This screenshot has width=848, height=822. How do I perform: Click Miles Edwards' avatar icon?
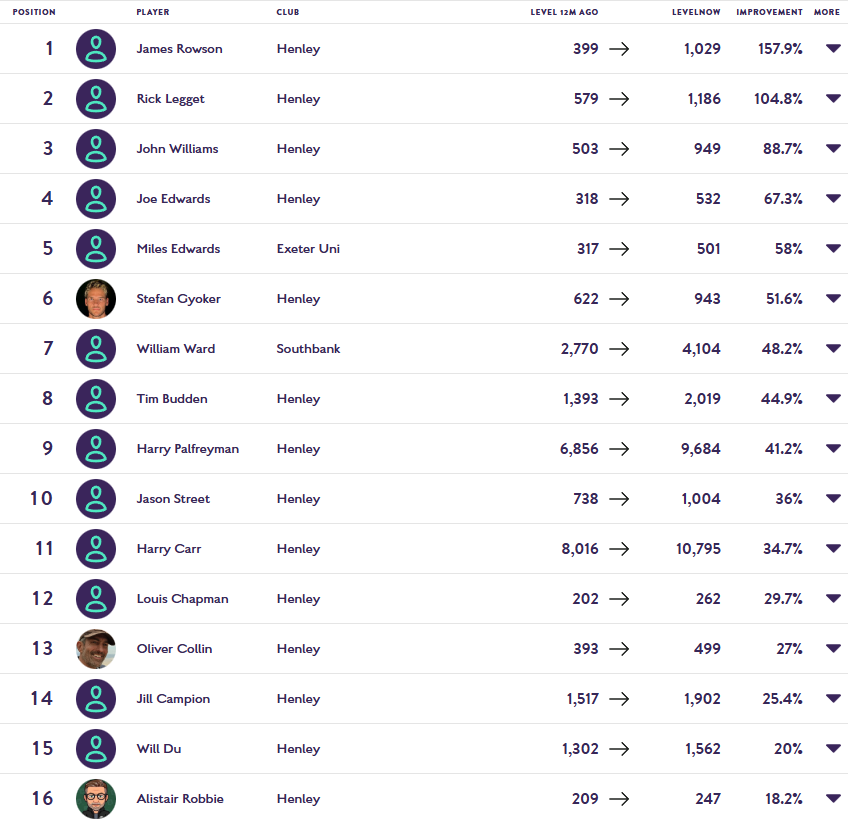96,249
